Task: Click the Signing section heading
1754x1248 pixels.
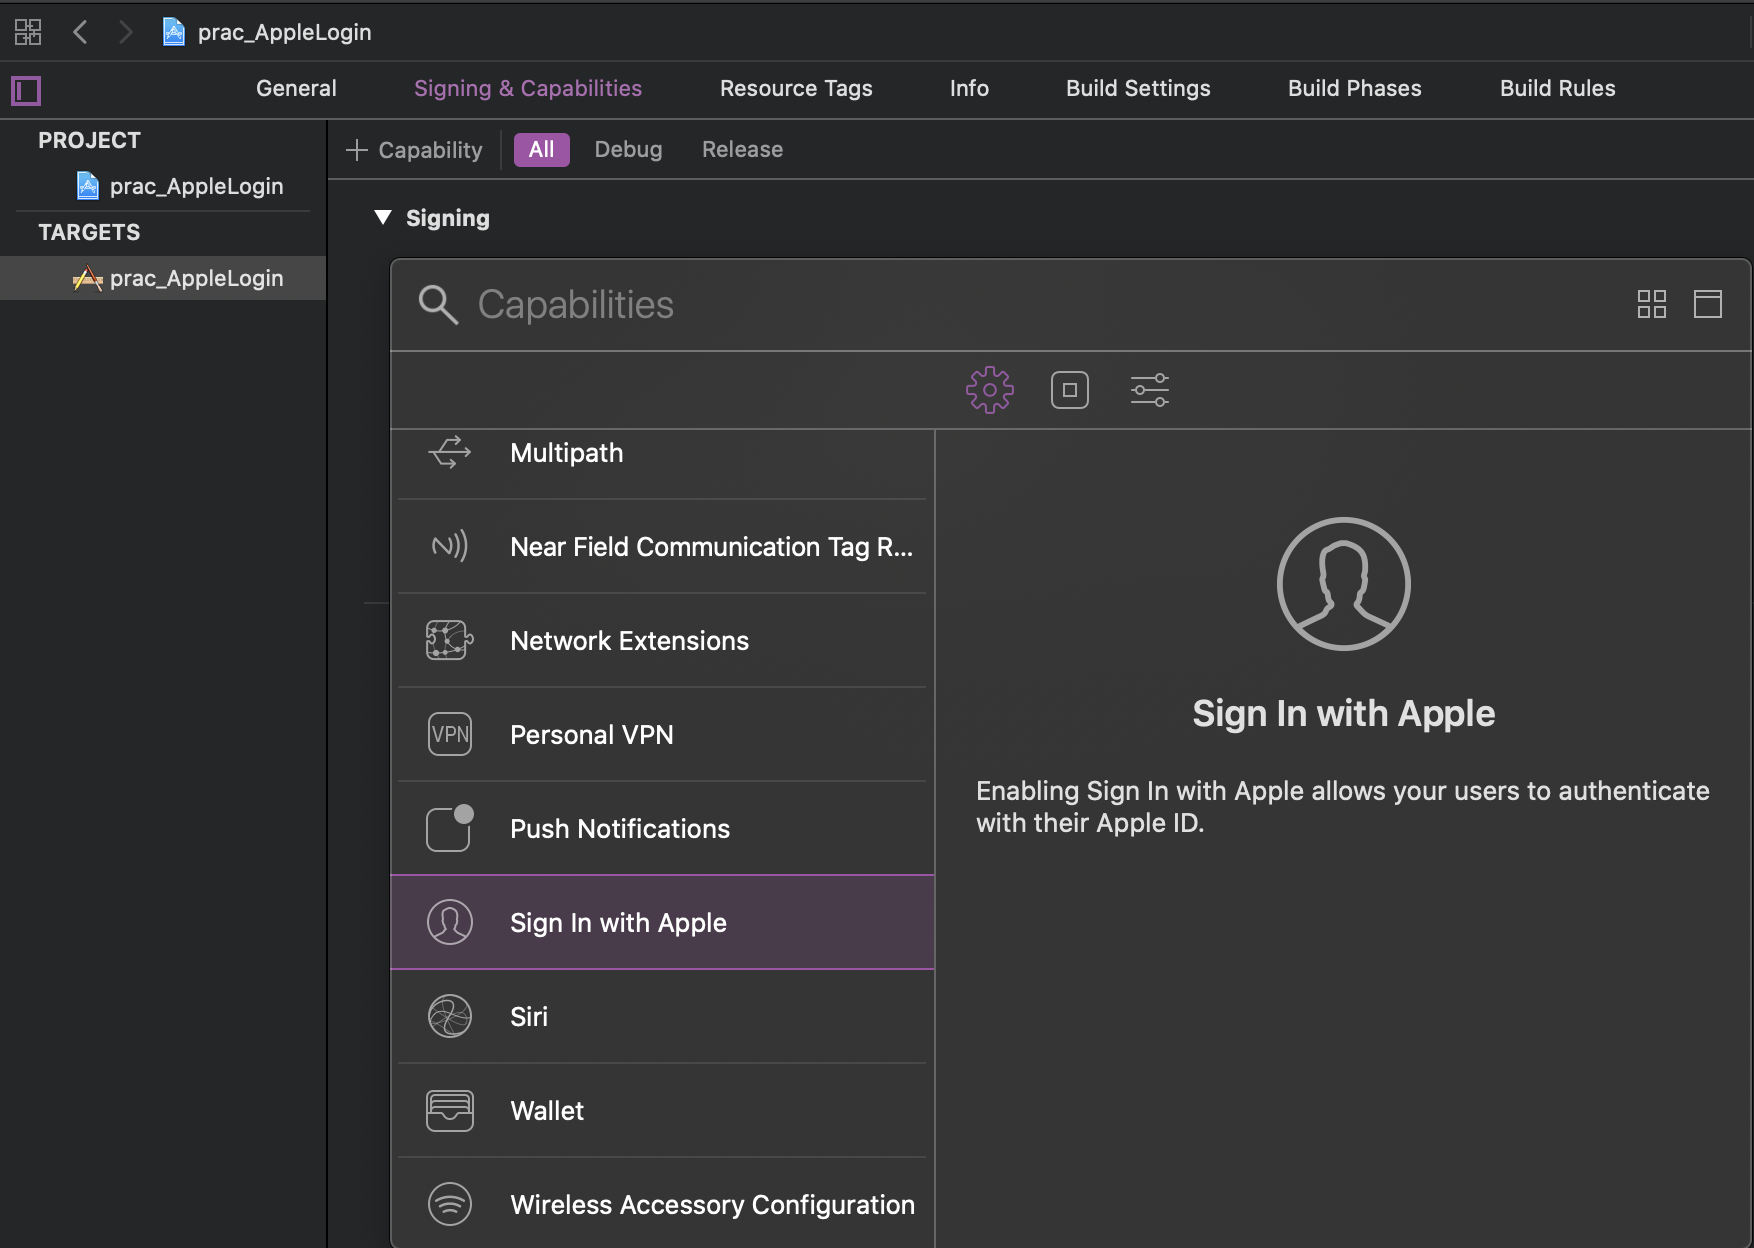Action: (448, 218)
